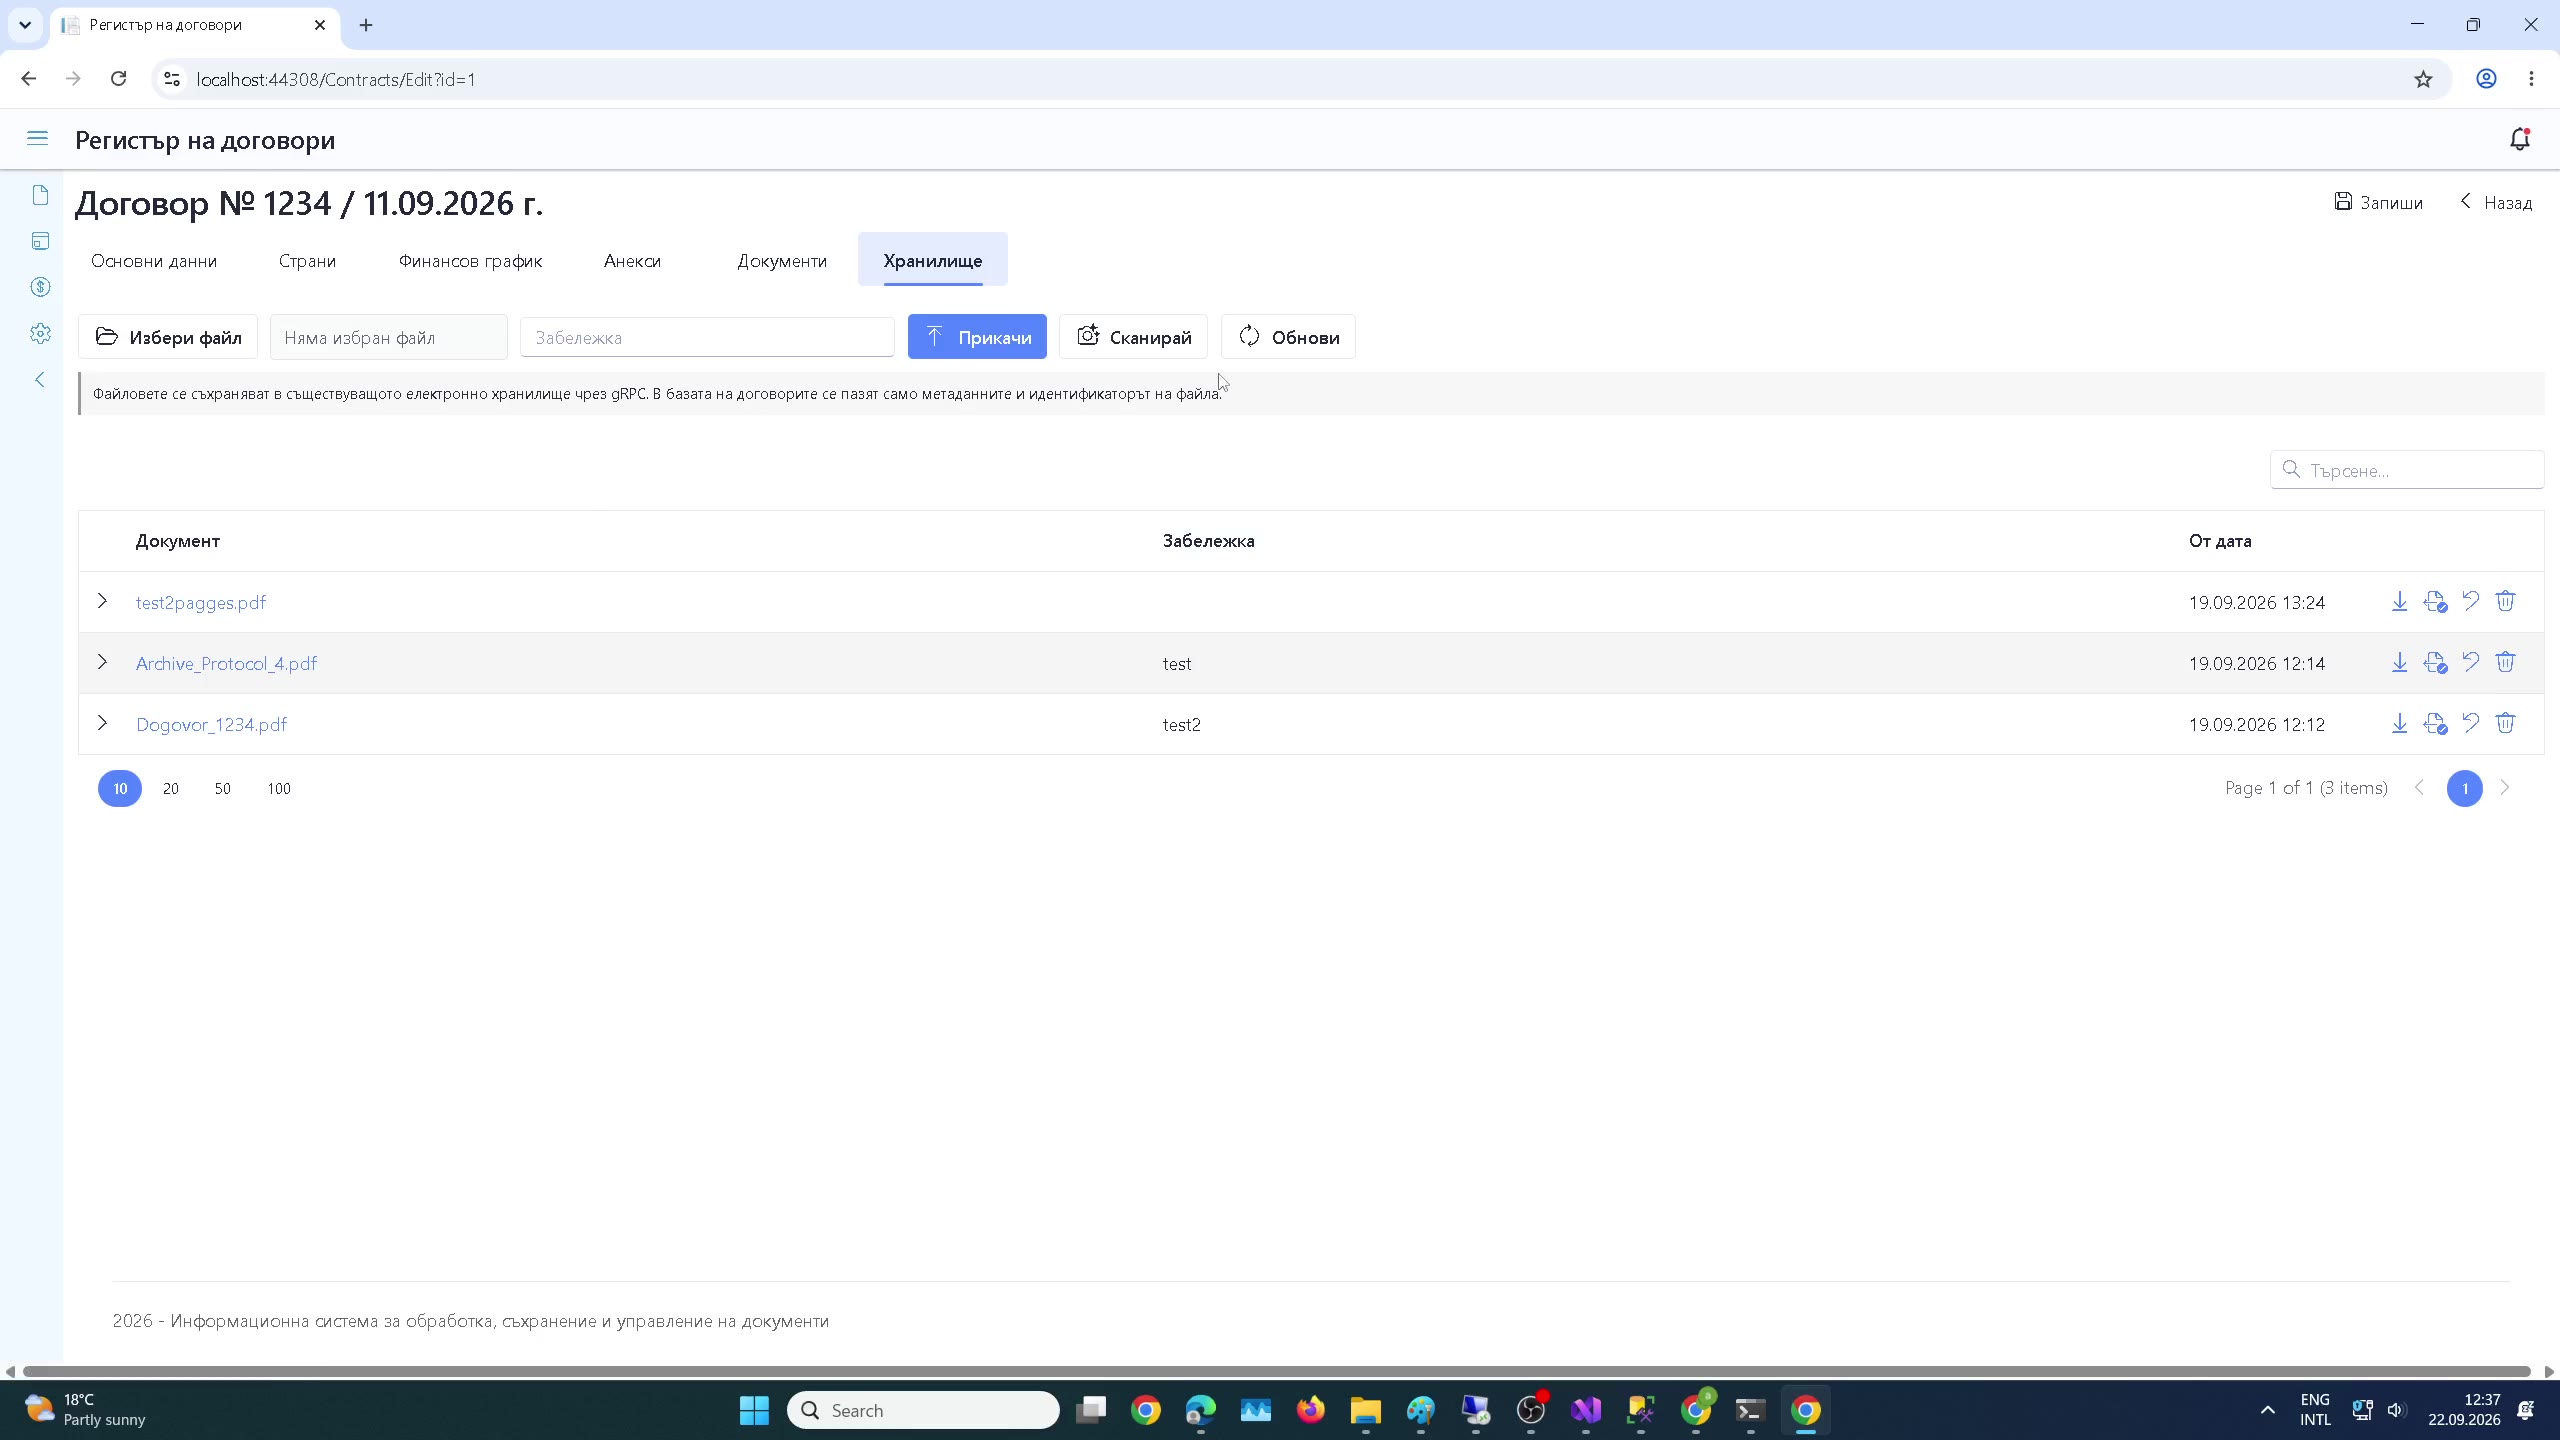Open test2pagges.pdf link
Image resolution: width=2560 pixels, height=1440 pixels.
point(201,602)
